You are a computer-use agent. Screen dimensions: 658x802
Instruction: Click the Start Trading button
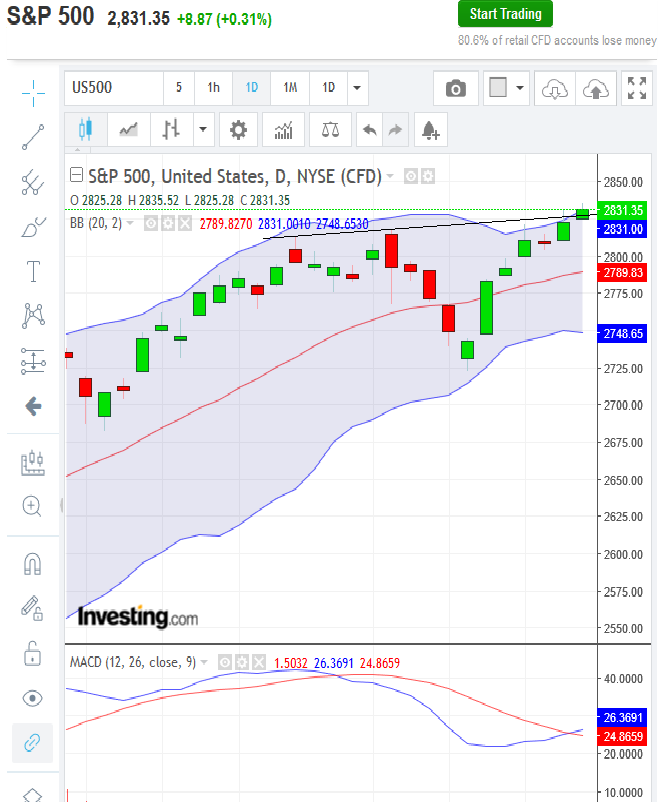(x=505, y=14)
